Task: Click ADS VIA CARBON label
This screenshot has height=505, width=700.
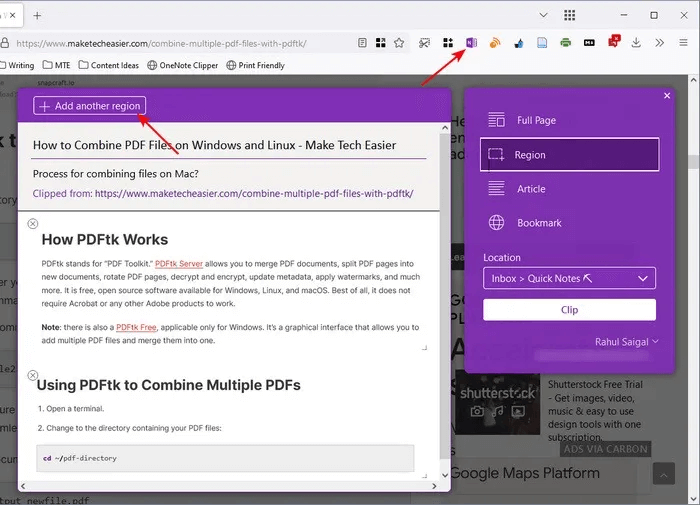Action: click(605, 449)
